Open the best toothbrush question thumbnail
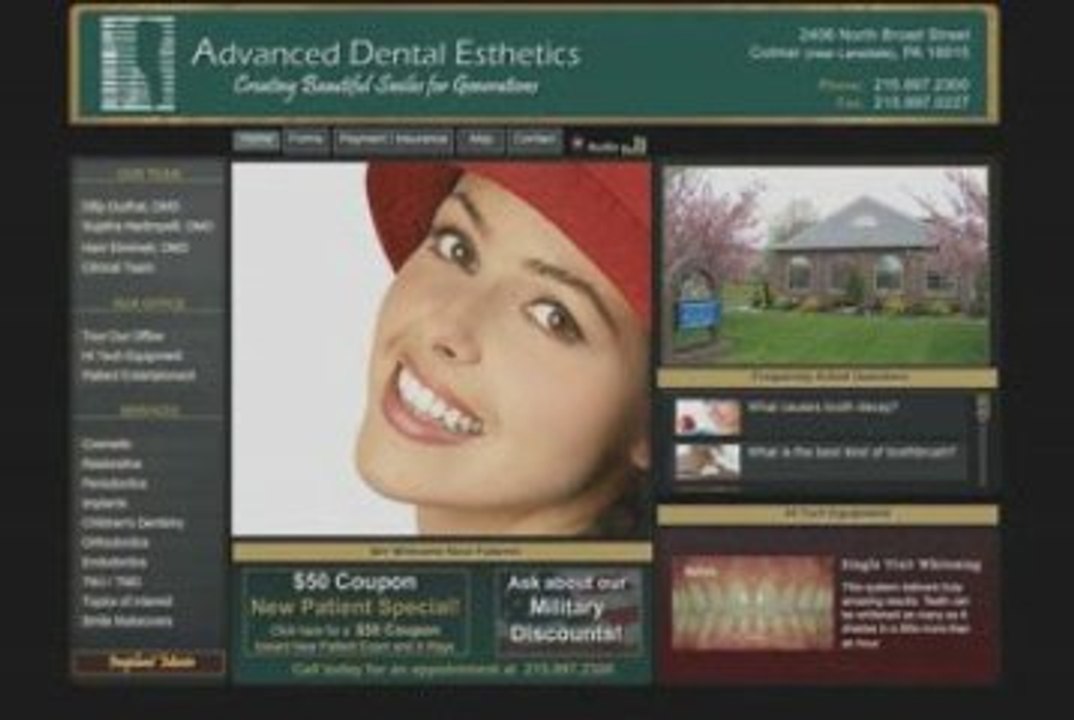1074x720 pixels. pyautogui.click(x=708, y=460)
